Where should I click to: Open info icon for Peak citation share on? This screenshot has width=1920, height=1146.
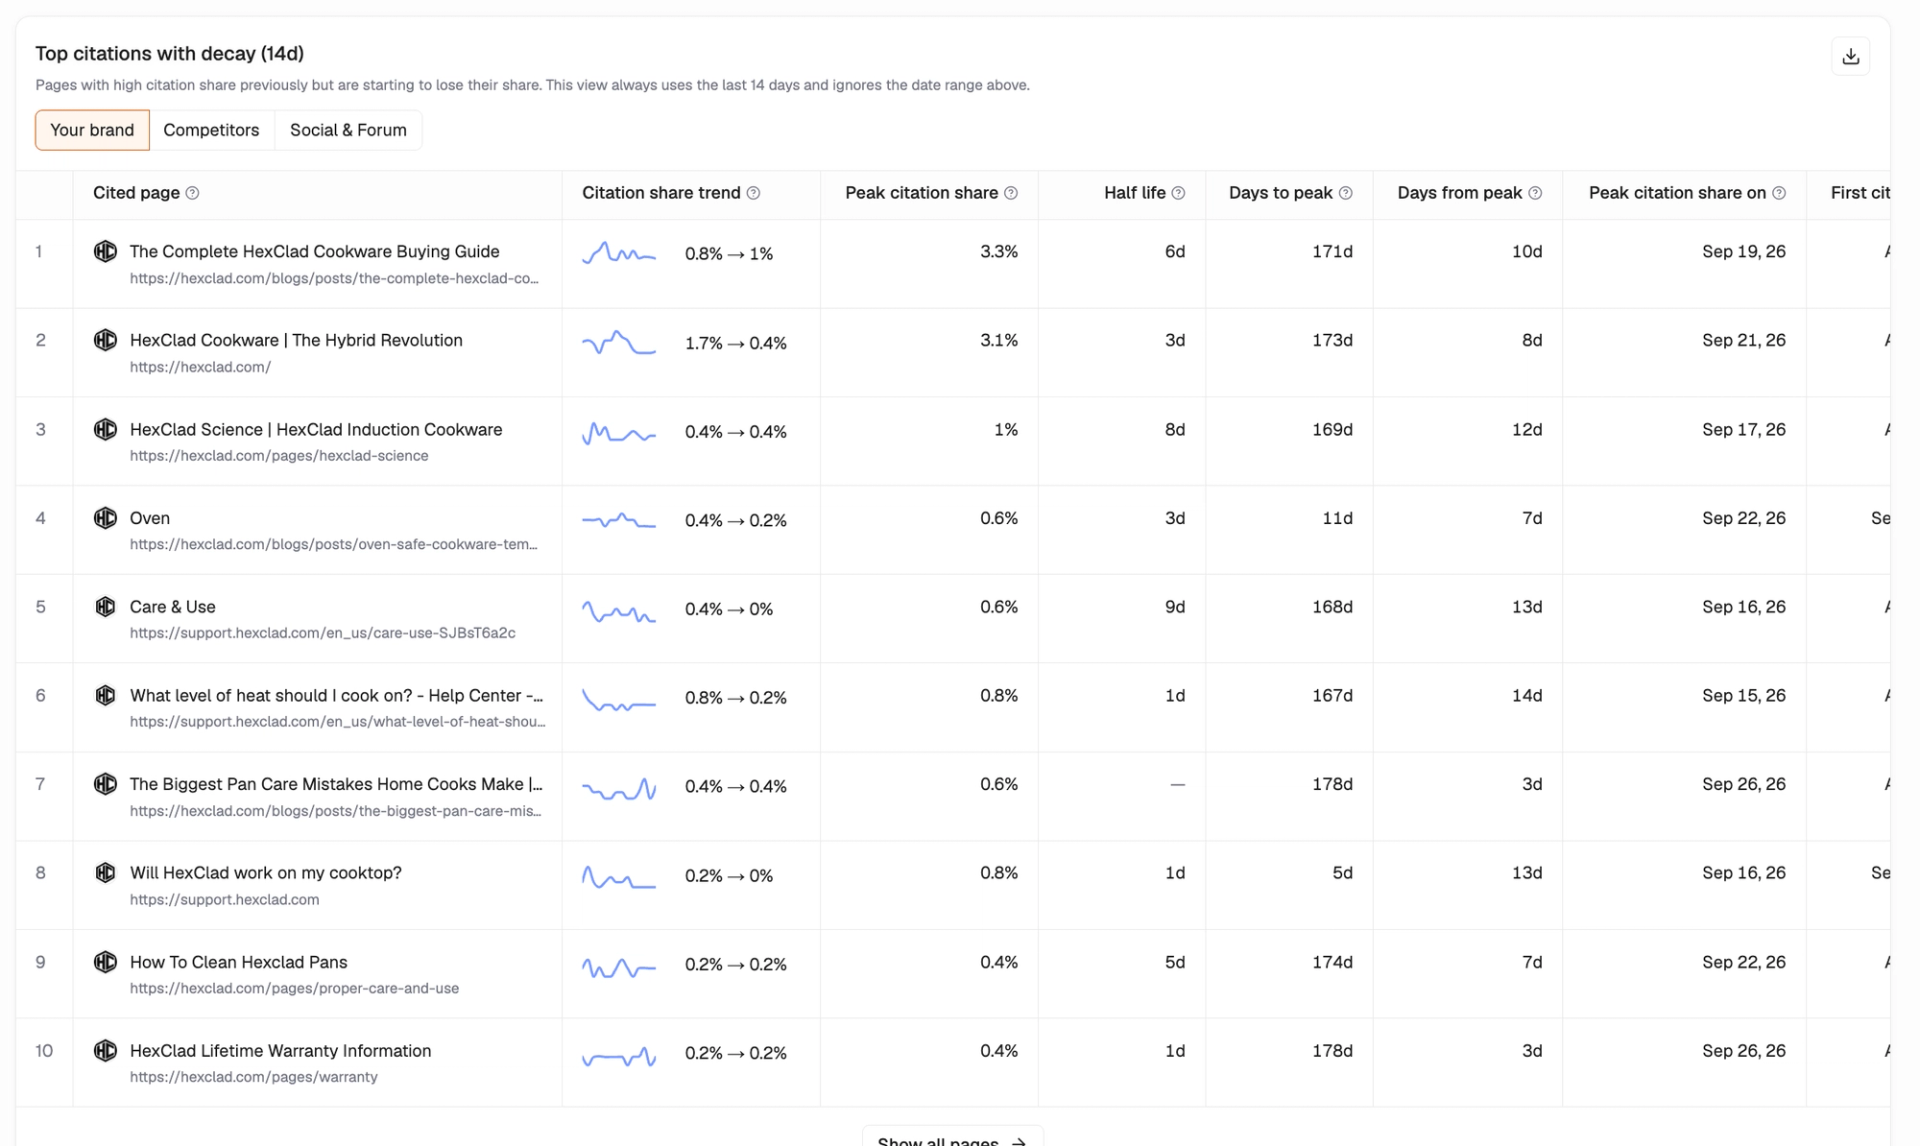(x=1779, y=193)
